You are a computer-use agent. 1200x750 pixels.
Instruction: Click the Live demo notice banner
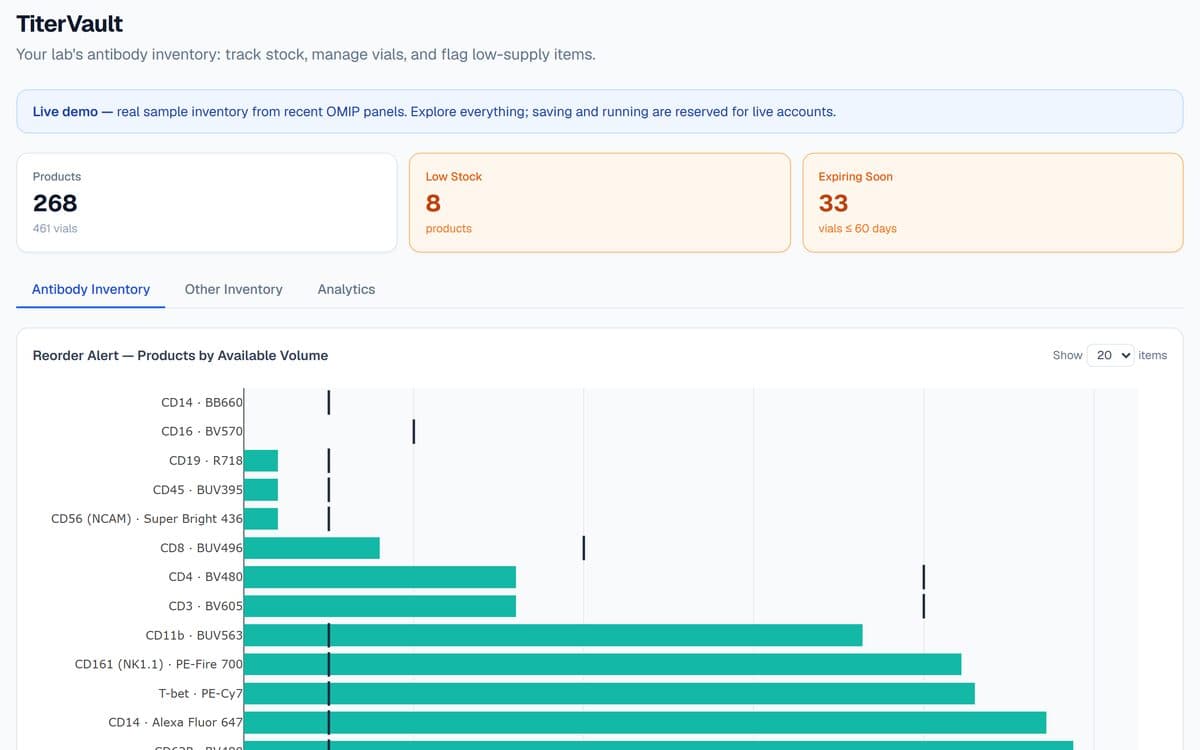pyautogui.click(x=600, y=111)
